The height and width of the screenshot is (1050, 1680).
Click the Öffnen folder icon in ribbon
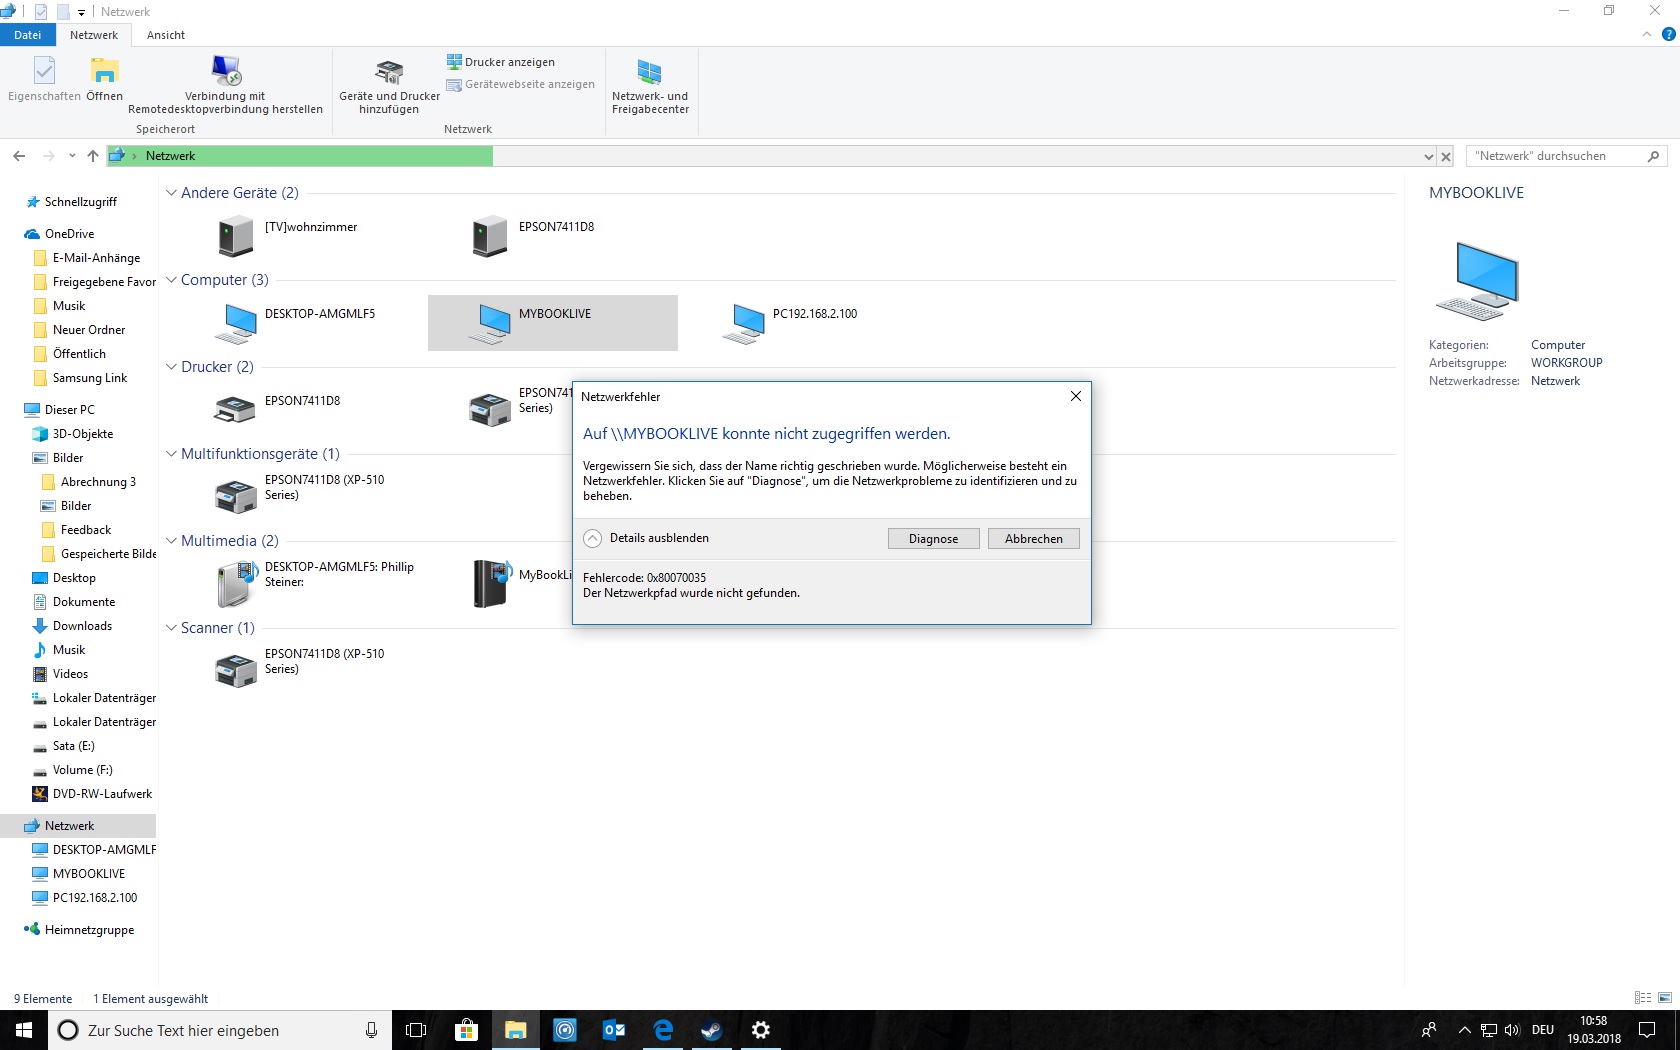point(104,79)
